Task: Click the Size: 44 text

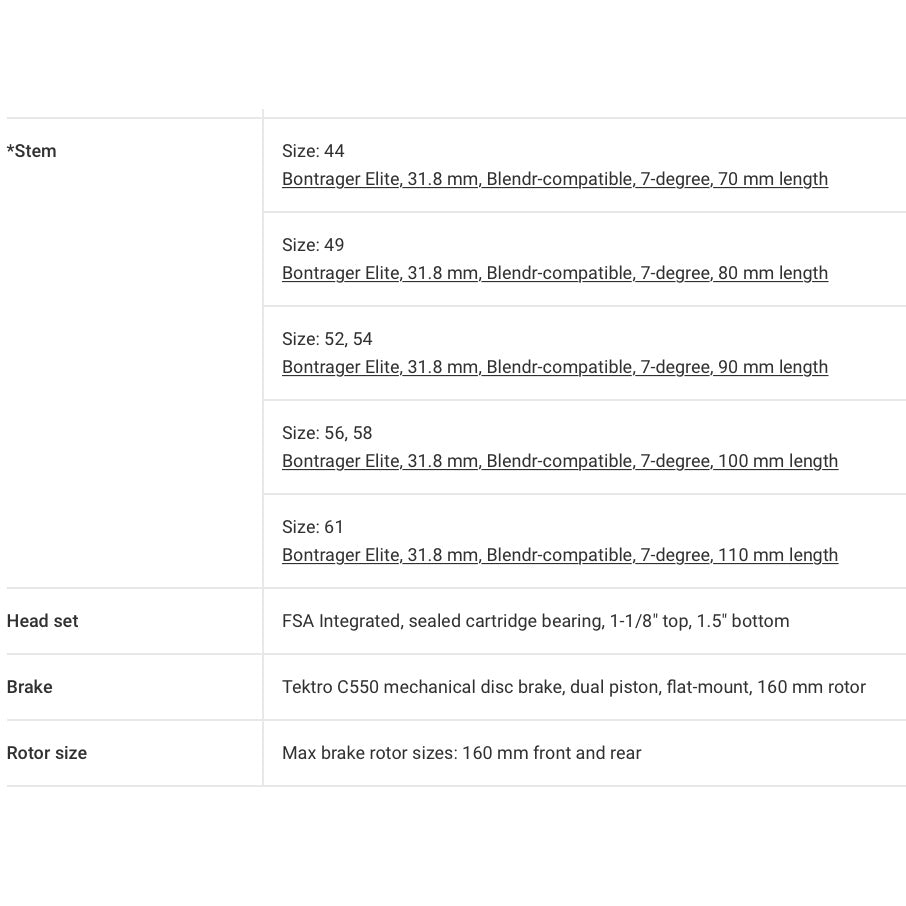Action: 313,151
